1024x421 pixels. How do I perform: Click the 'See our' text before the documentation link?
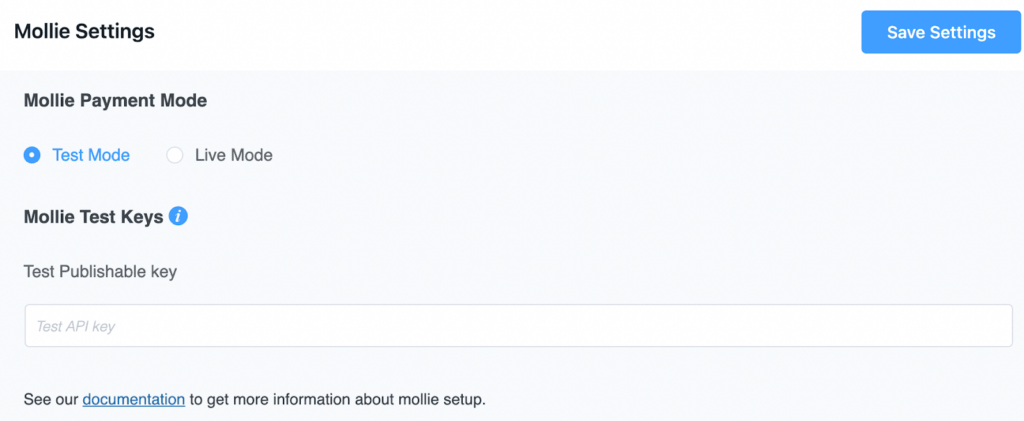[51, 399]
